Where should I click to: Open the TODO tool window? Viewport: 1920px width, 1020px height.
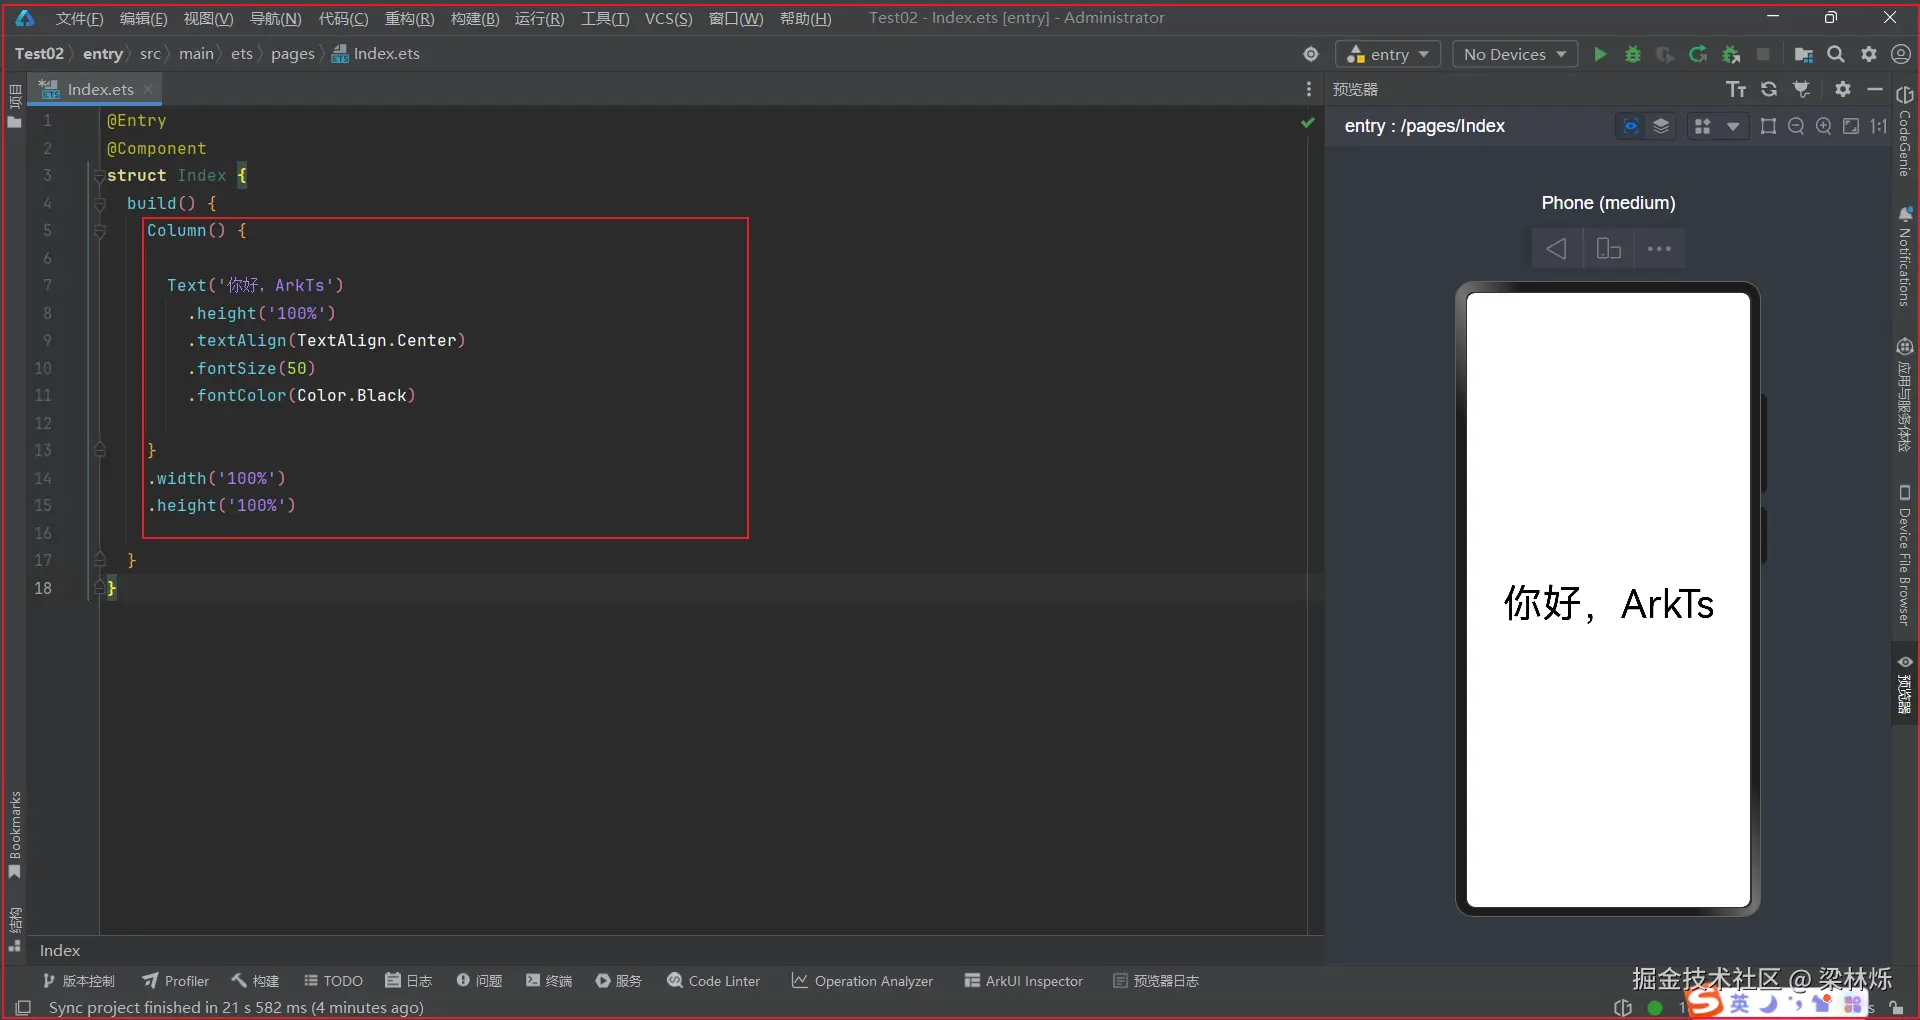(333, 981)
